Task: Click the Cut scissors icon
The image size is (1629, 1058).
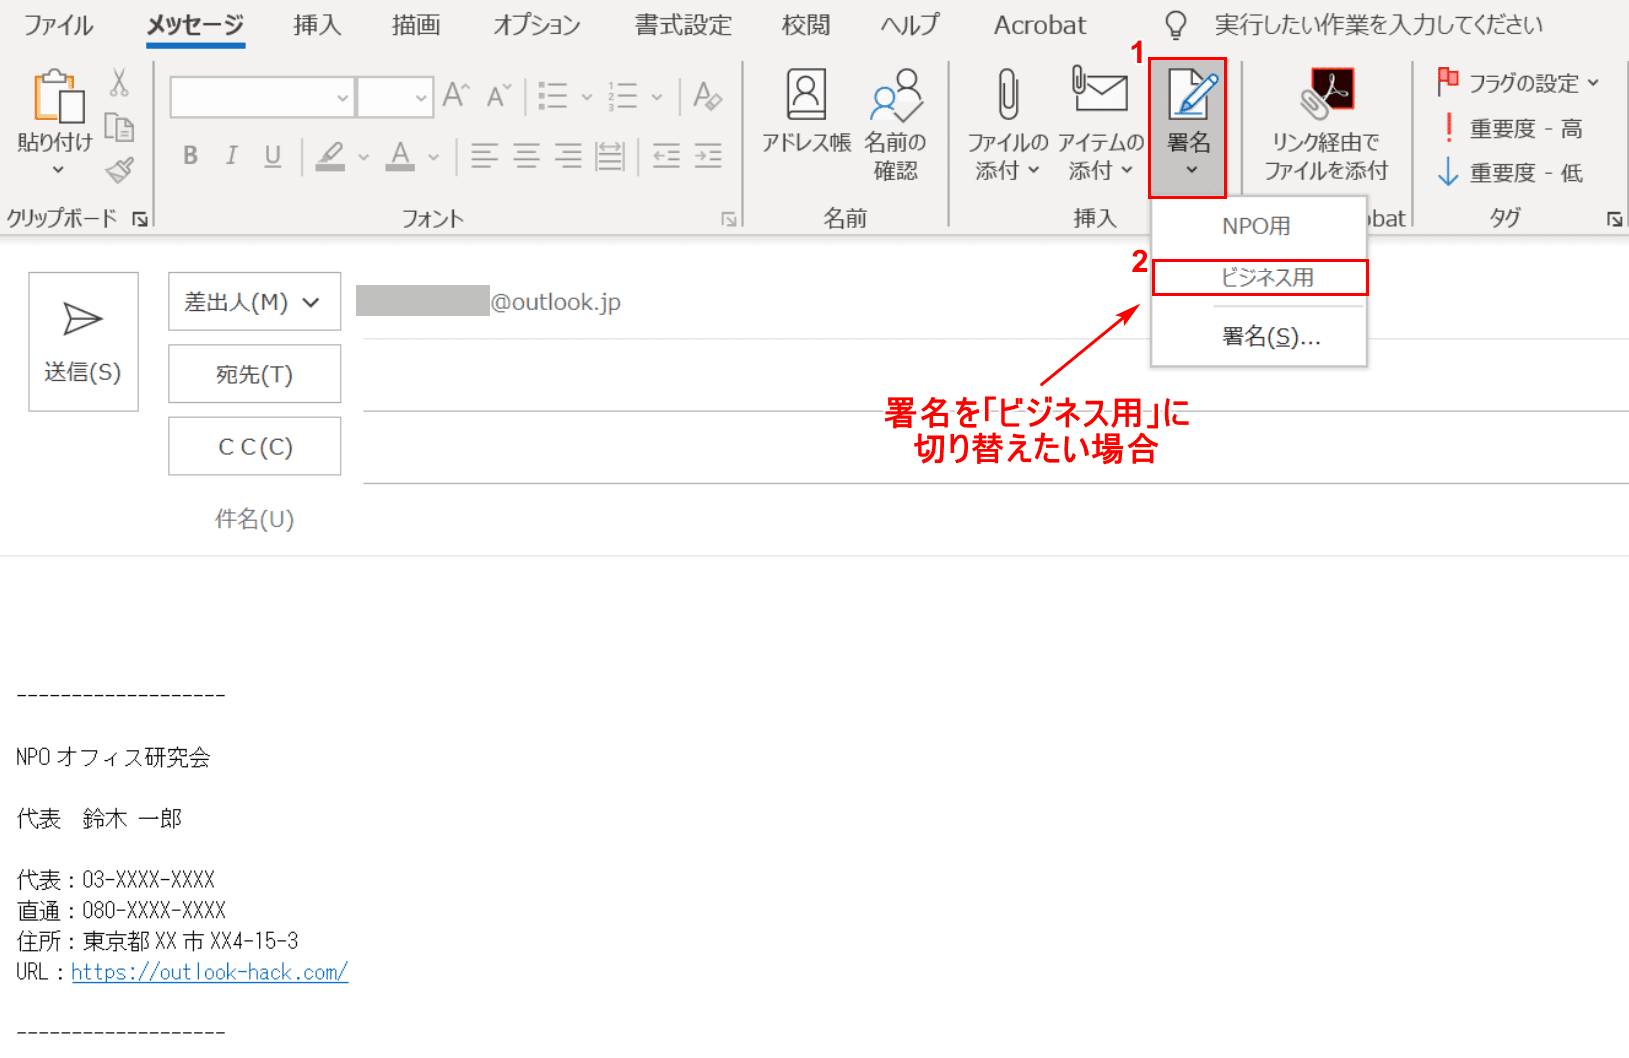Action: click(x=119, y=83)
